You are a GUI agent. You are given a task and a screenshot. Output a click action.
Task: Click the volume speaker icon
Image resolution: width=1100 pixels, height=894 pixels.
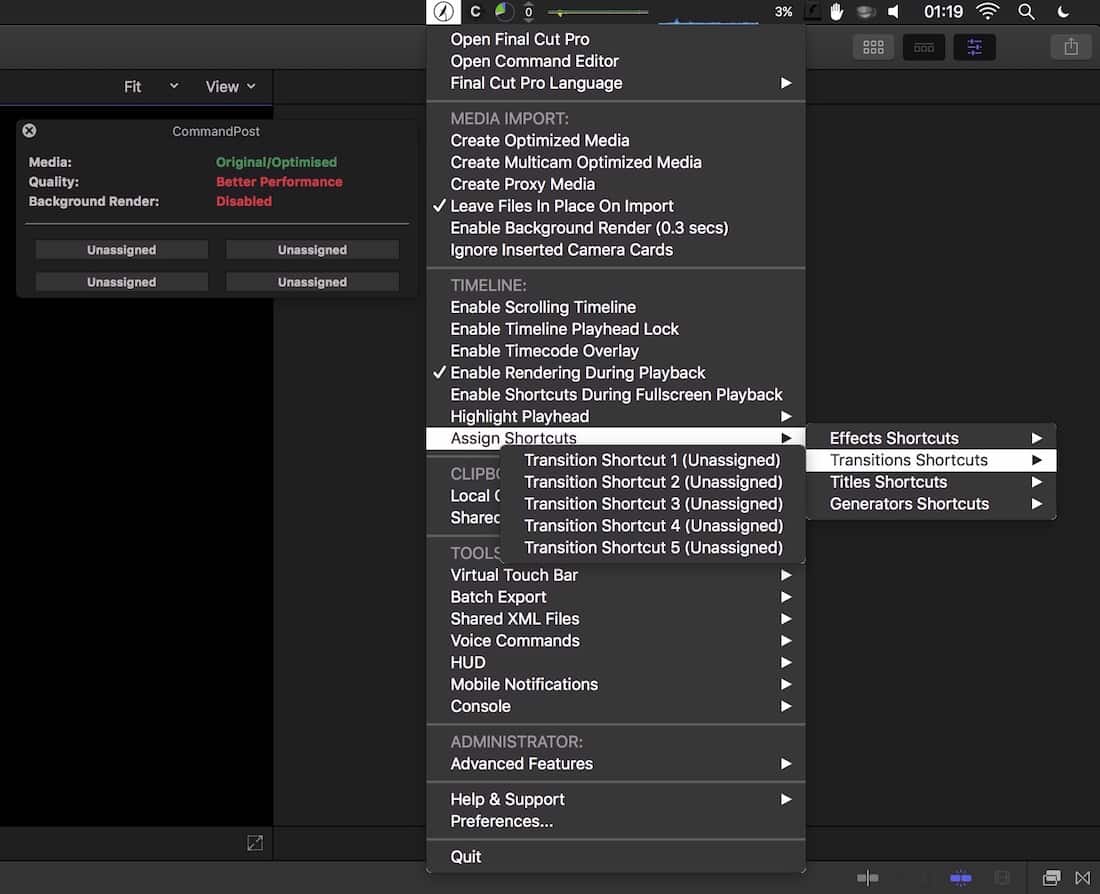894,12
